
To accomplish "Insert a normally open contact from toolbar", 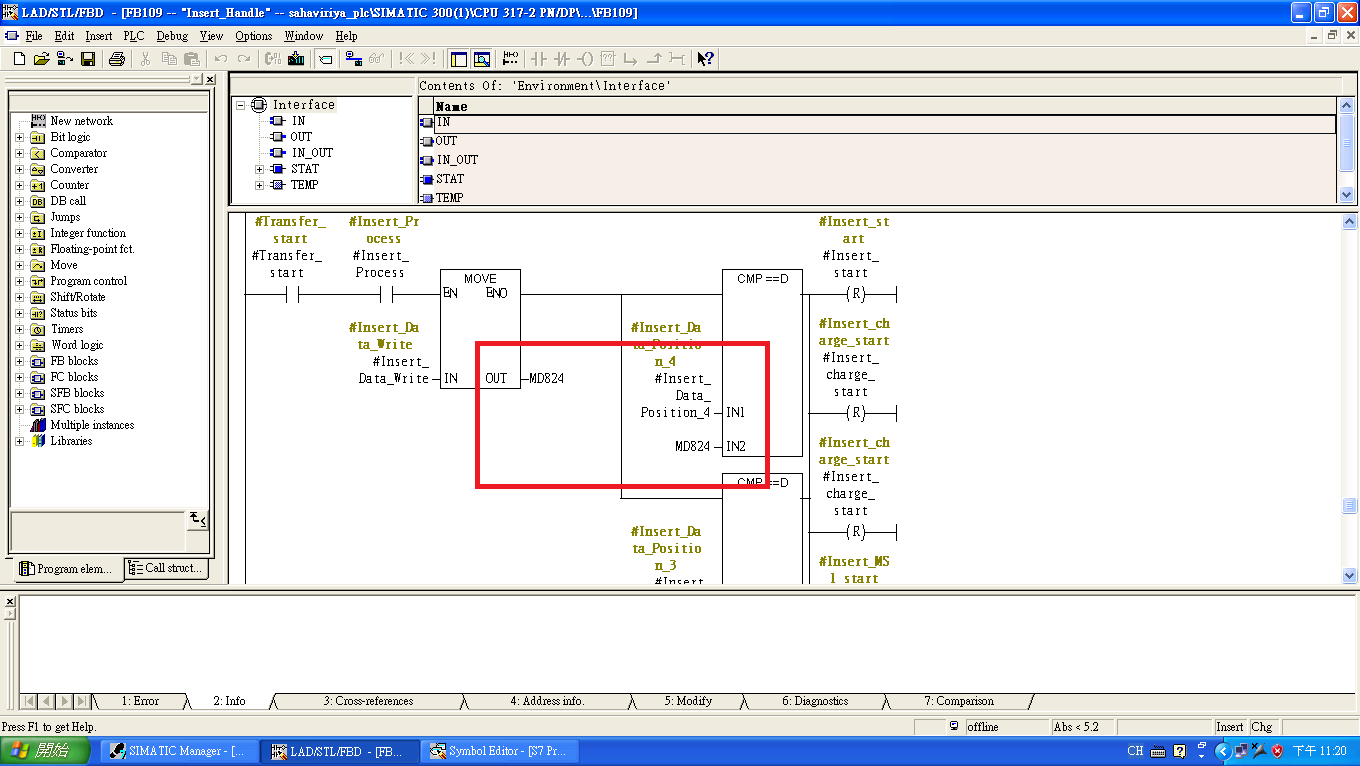I will [x=539, y=59].
